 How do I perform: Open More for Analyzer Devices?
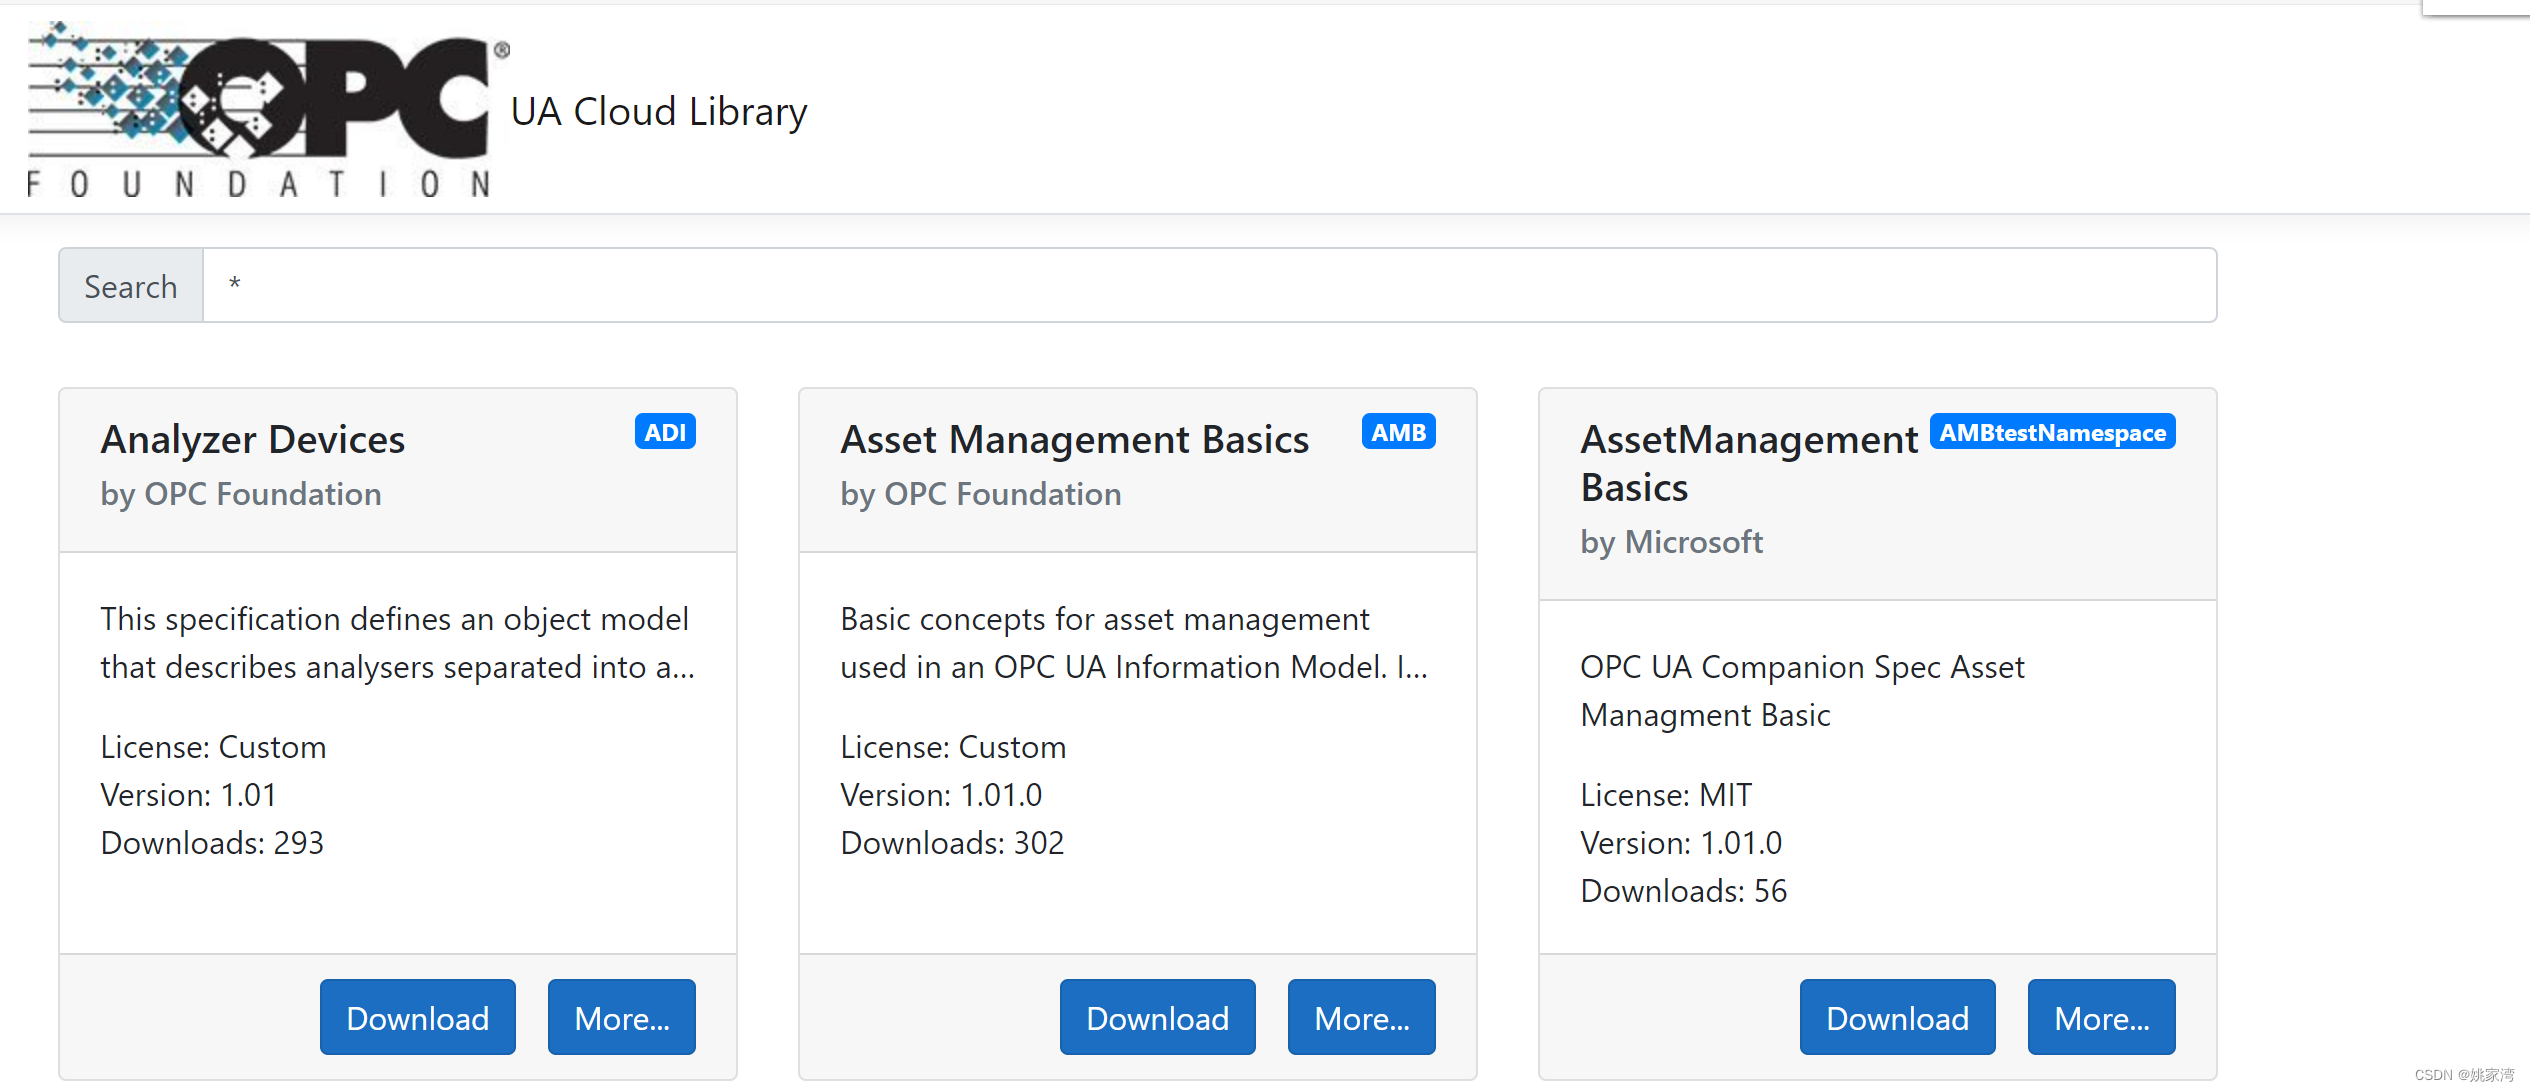point(621,1017)
